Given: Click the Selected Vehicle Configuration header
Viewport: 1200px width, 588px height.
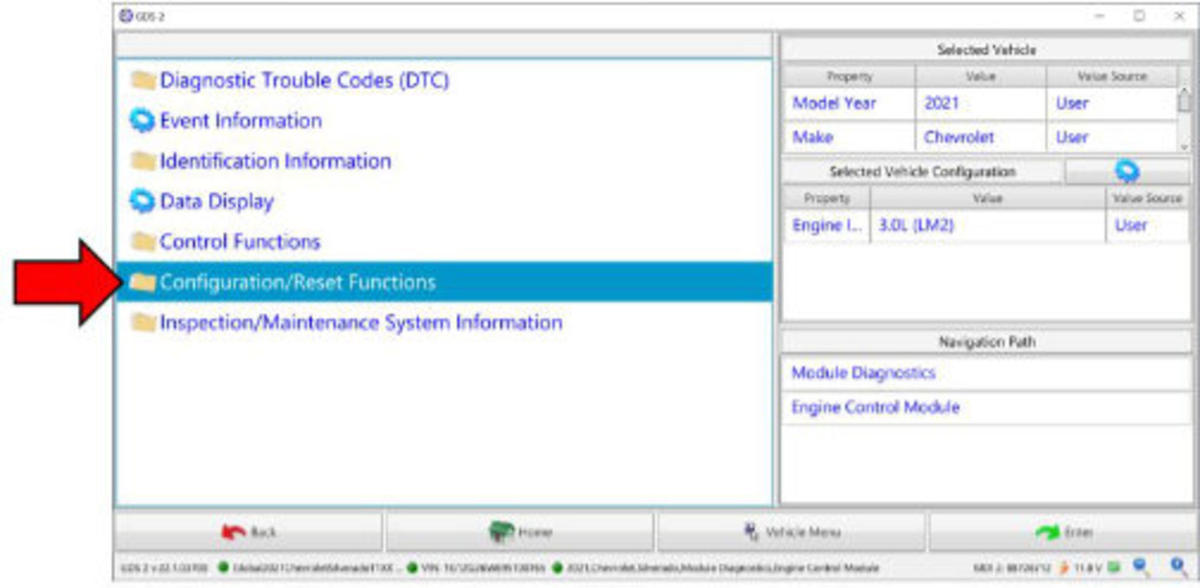Looking at the screenshot, I should point(922,172).
